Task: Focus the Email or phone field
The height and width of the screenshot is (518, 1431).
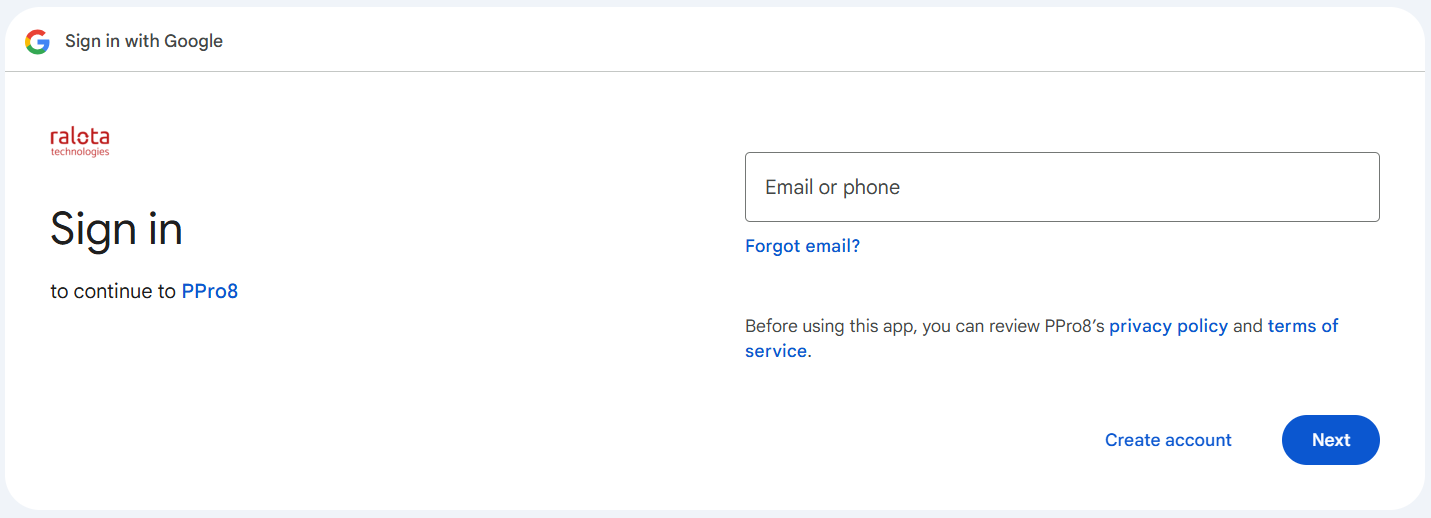Action: pyautogui.click(x=1062, y=187)
